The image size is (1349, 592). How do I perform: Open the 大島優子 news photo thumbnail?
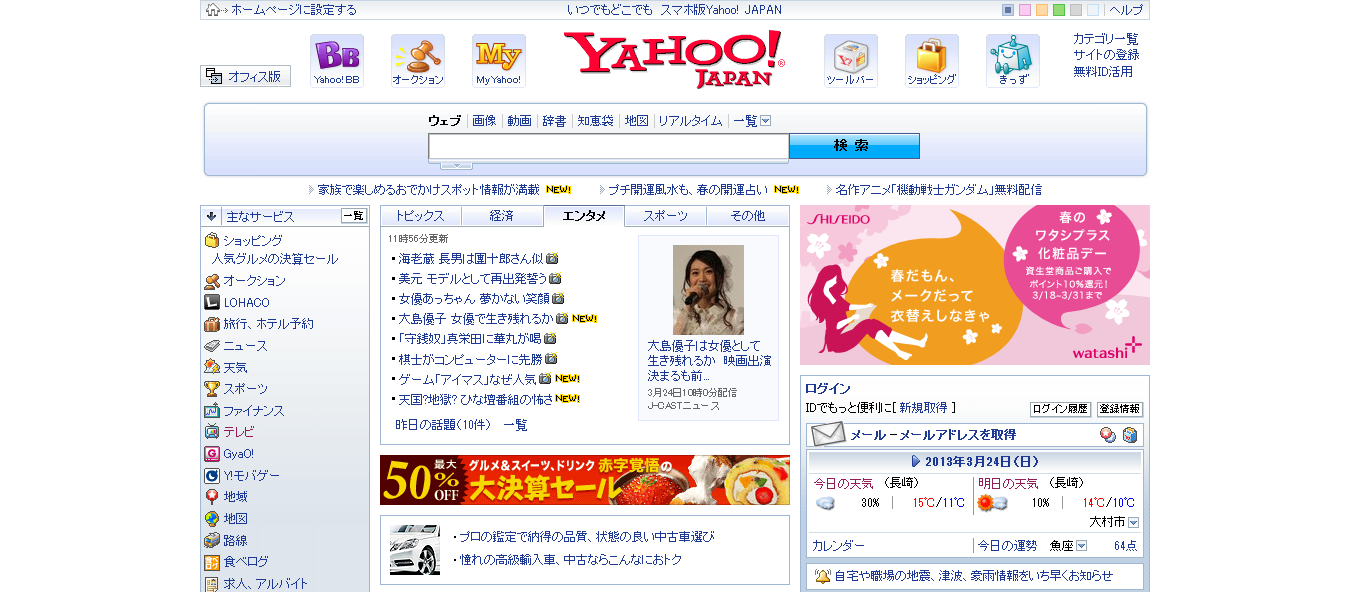point(708,290)
